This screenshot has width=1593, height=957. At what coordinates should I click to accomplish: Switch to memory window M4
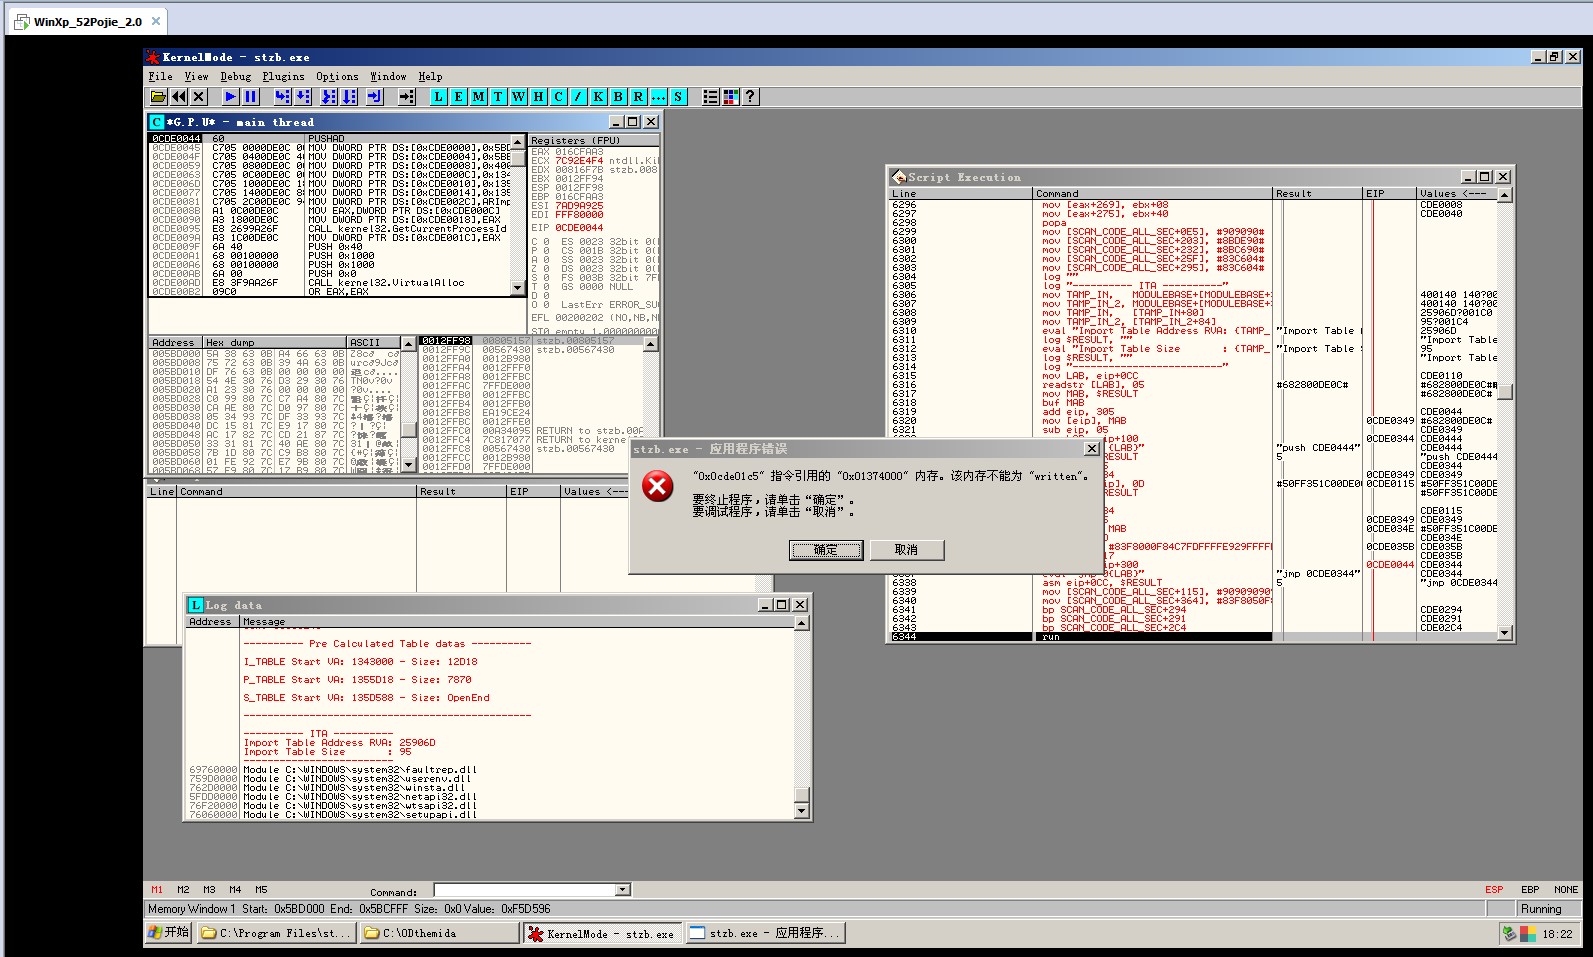[x=235, y=889]
